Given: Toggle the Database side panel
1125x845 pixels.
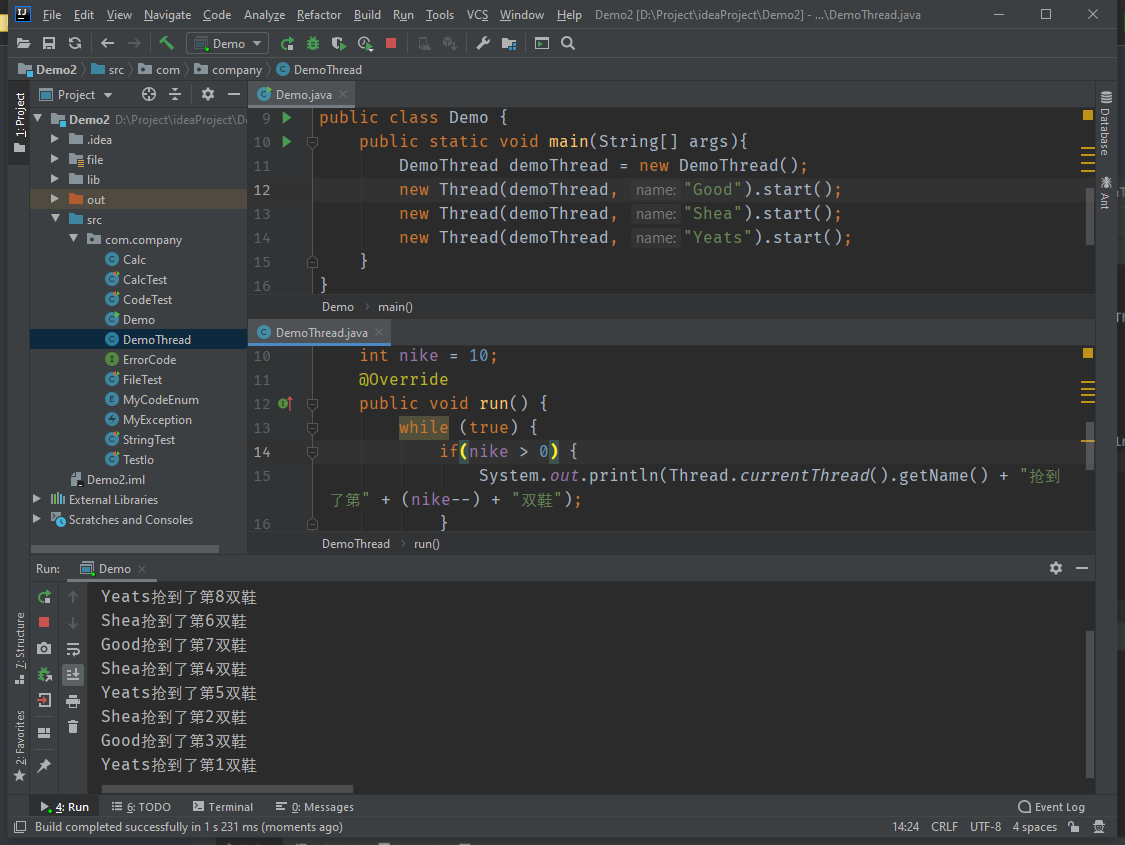Looking at the screenshot, I should [1106, 123].
